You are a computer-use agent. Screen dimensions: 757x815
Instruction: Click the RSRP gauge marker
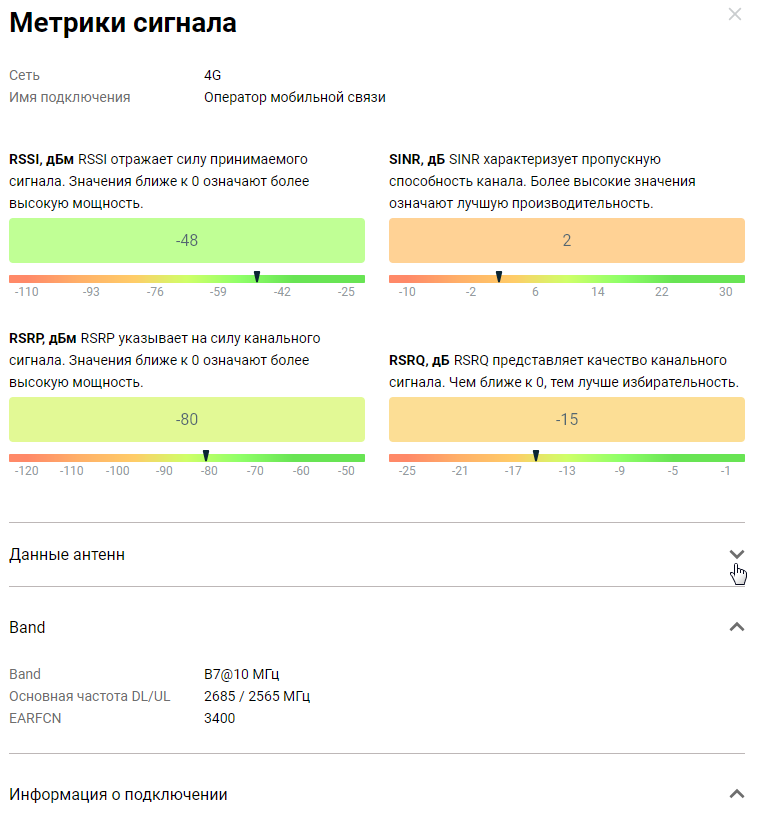point(206,455)
